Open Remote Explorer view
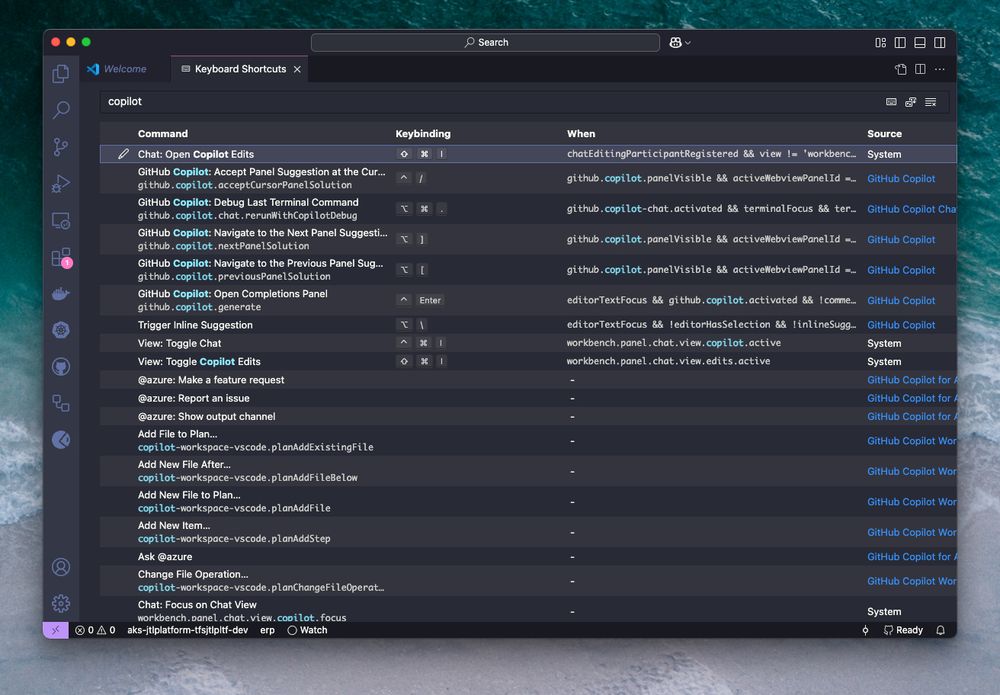Screen dimensions: 1000x695 (61, 221)
